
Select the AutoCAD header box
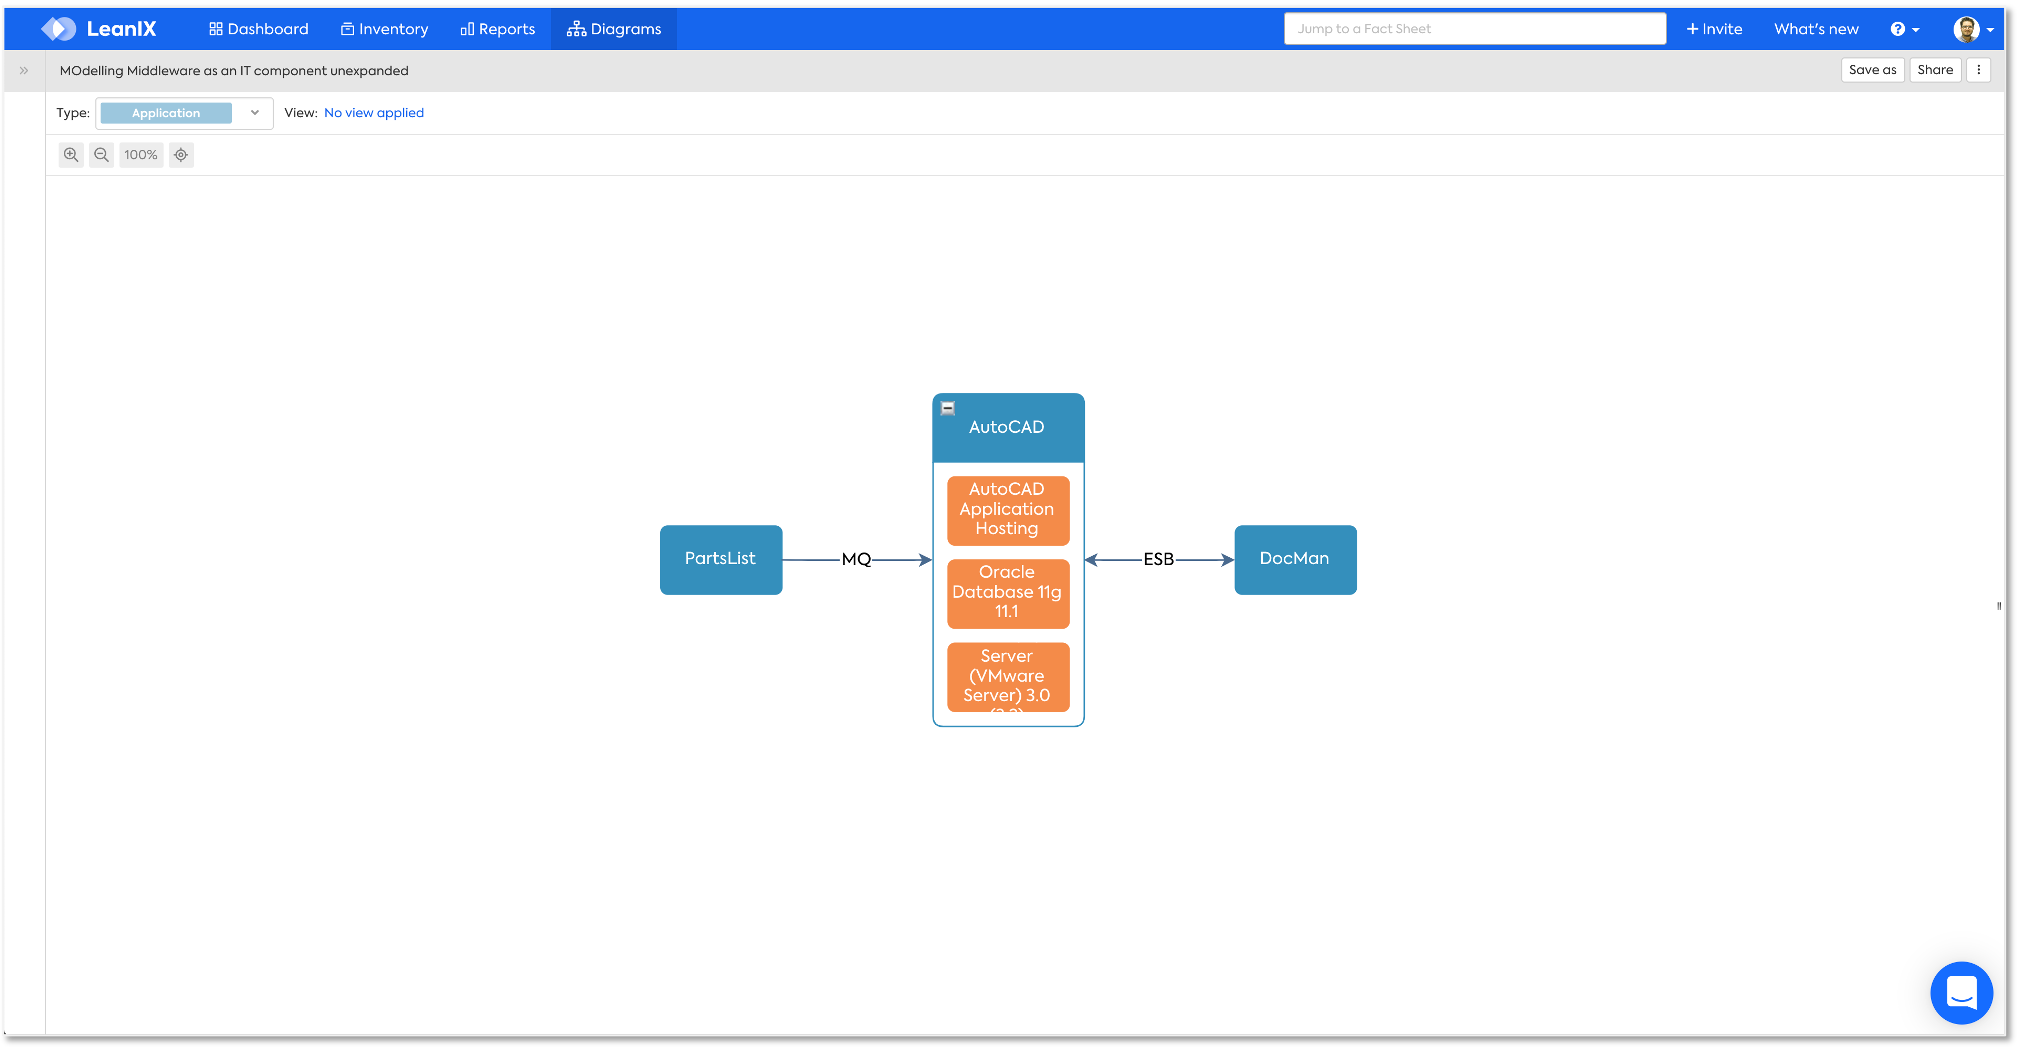click(1008, 428)
